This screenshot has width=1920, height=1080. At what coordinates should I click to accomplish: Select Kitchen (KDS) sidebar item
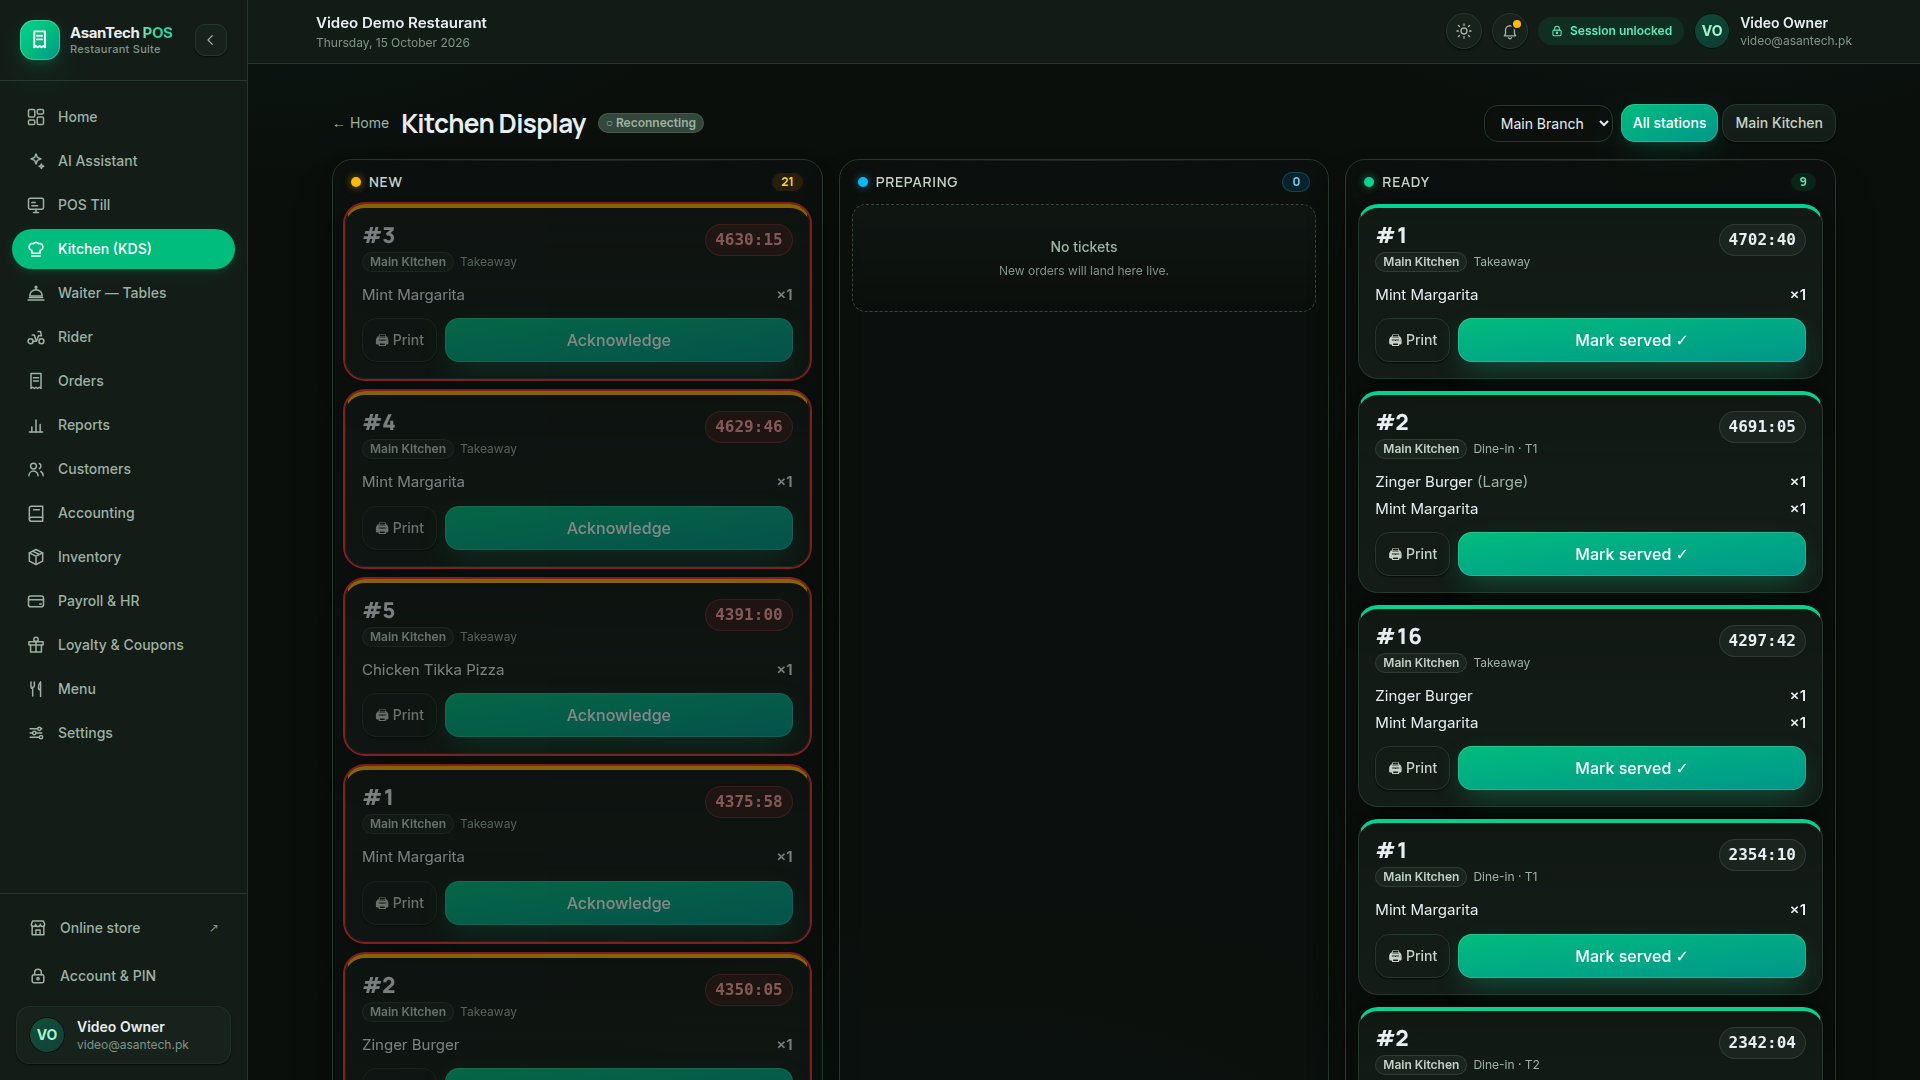[x=123, y=249]
